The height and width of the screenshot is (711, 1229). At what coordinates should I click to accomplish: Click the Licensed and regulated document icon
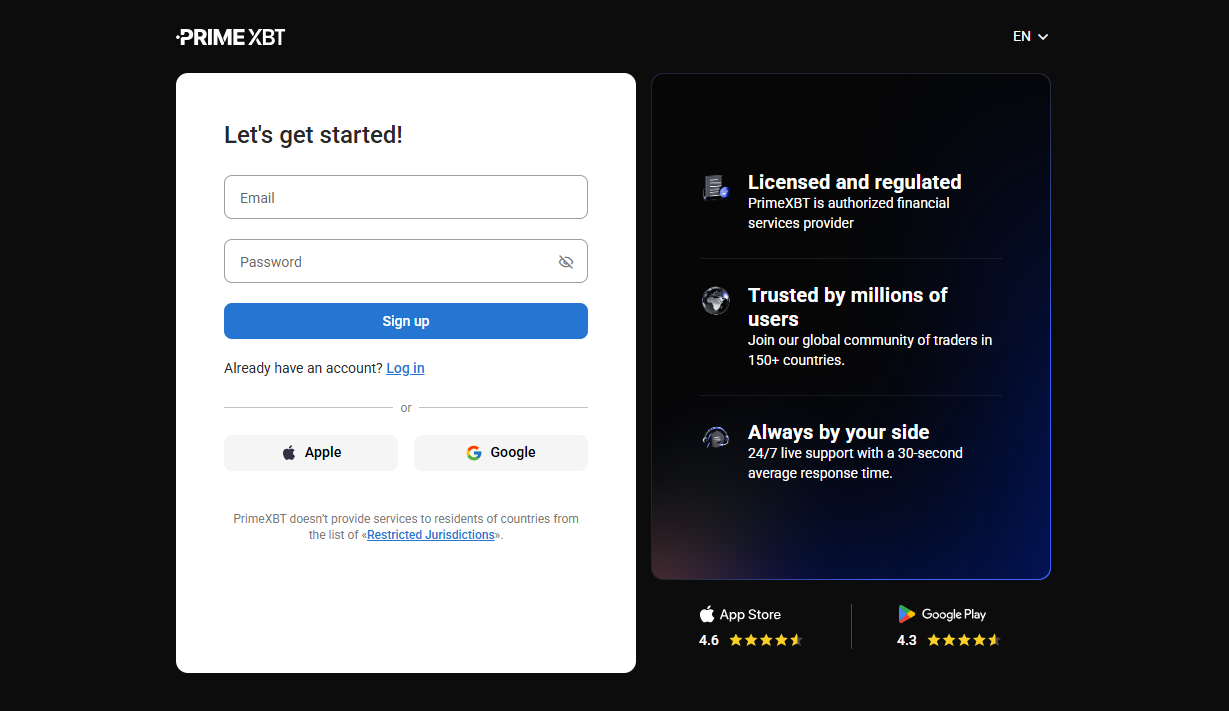coord(716,187)
